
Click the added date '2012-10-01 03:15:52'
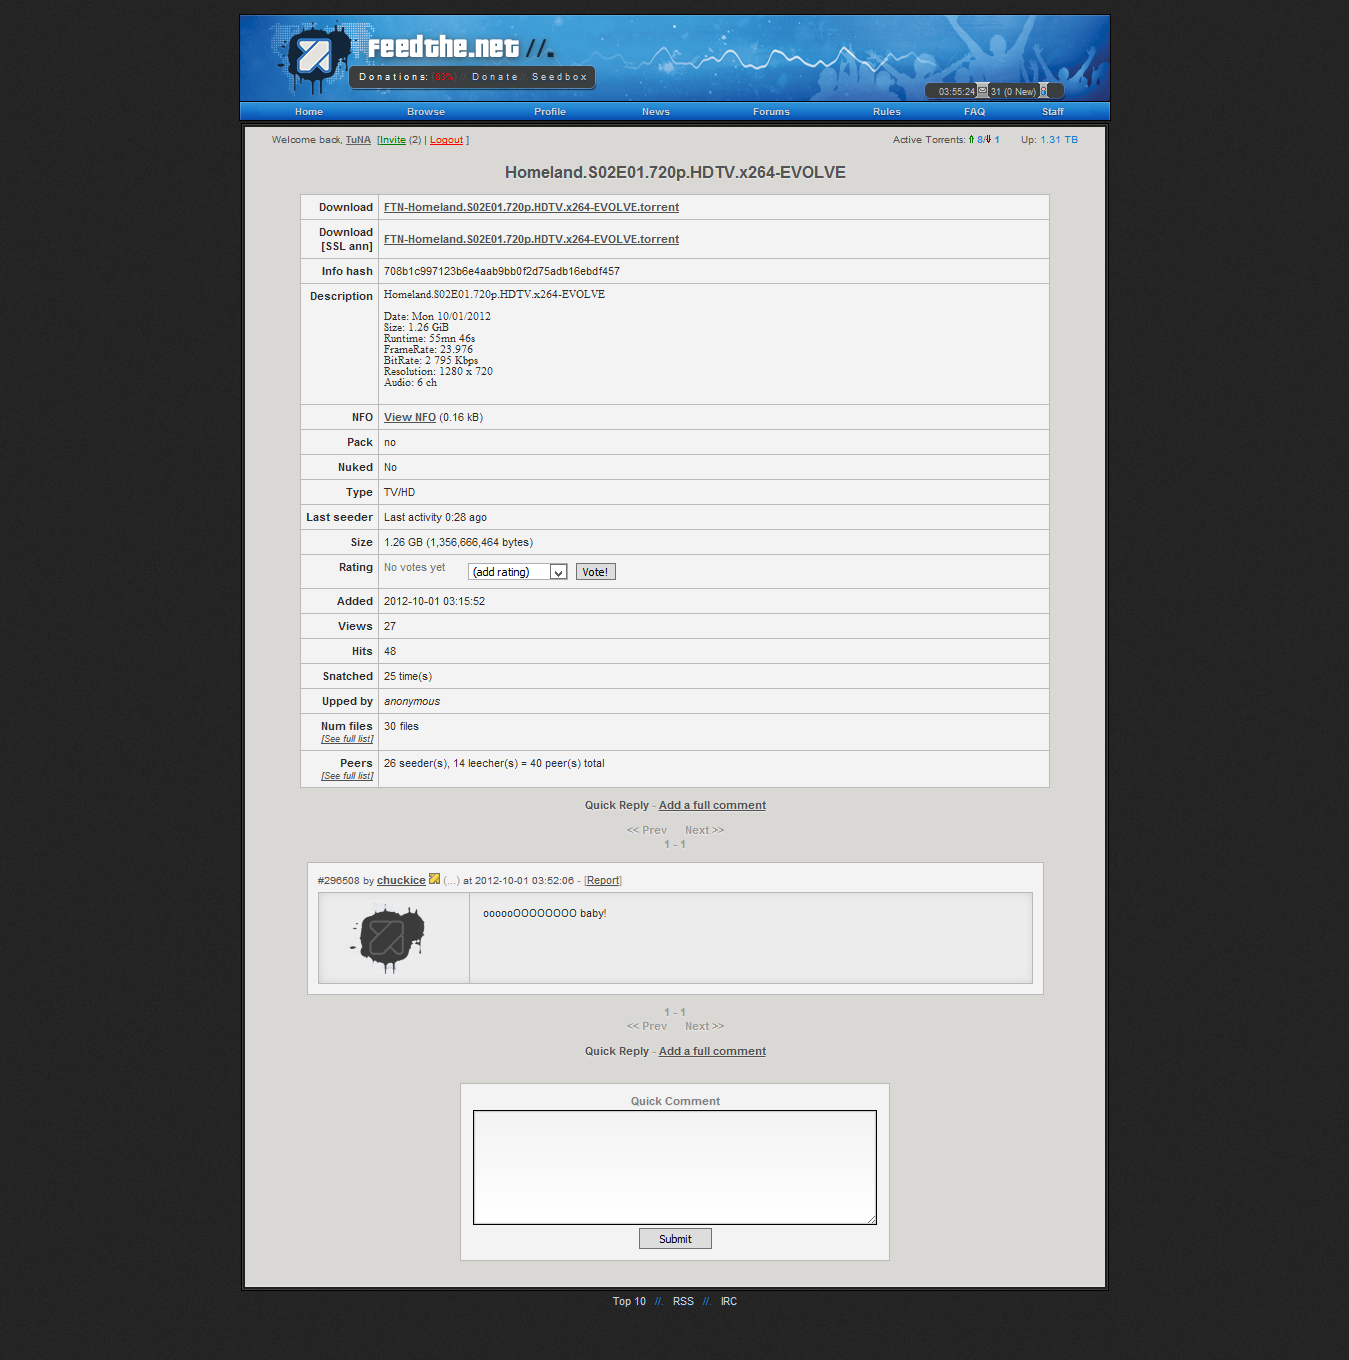pos(434,601)
